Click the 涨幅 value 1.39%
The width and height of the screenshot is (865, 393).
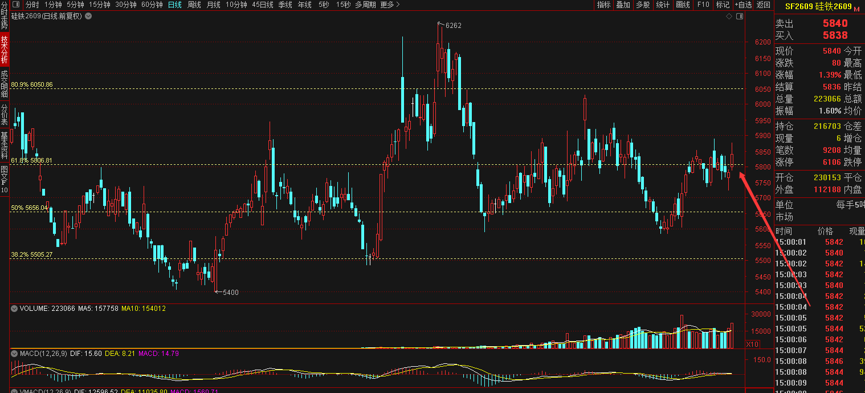click(x=830, y=75)
